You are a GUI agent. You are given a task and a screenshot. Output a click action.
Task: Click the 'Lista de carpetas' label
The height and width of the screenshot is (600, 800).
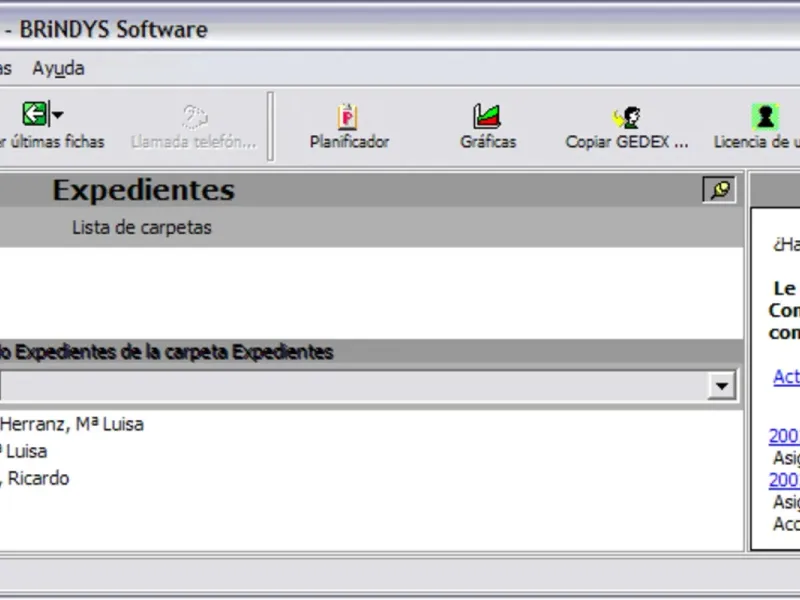pos(142,228)
